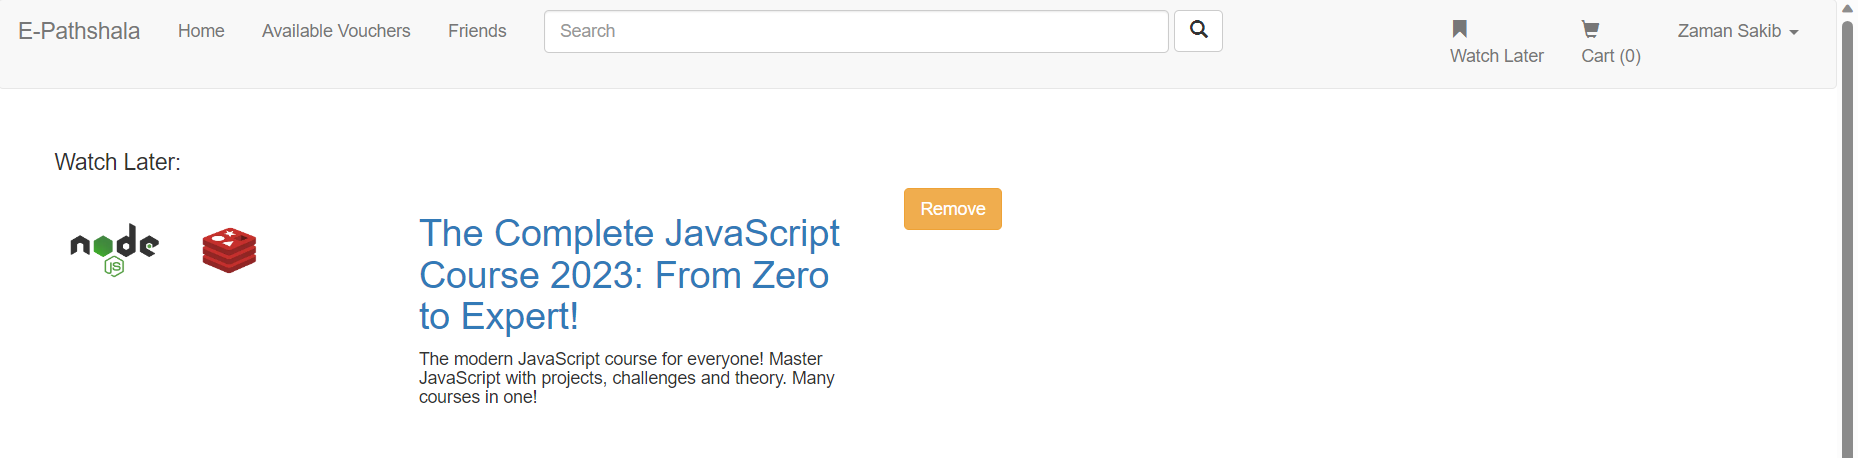
Task: Click the "Watch Later:" section heading
Action: [x=118, y=162]
